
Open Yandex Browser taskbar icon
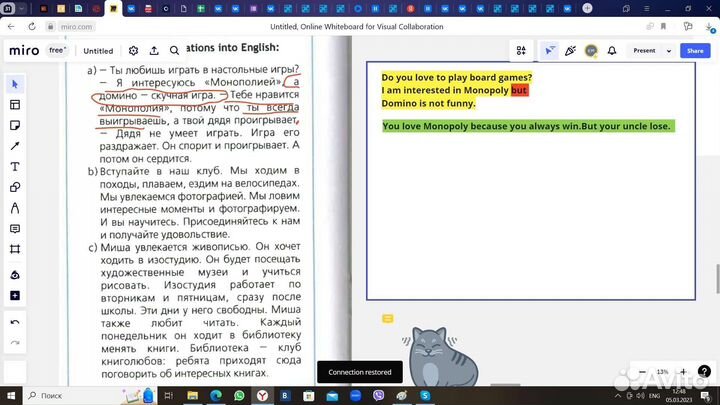[x=262, y=395]
